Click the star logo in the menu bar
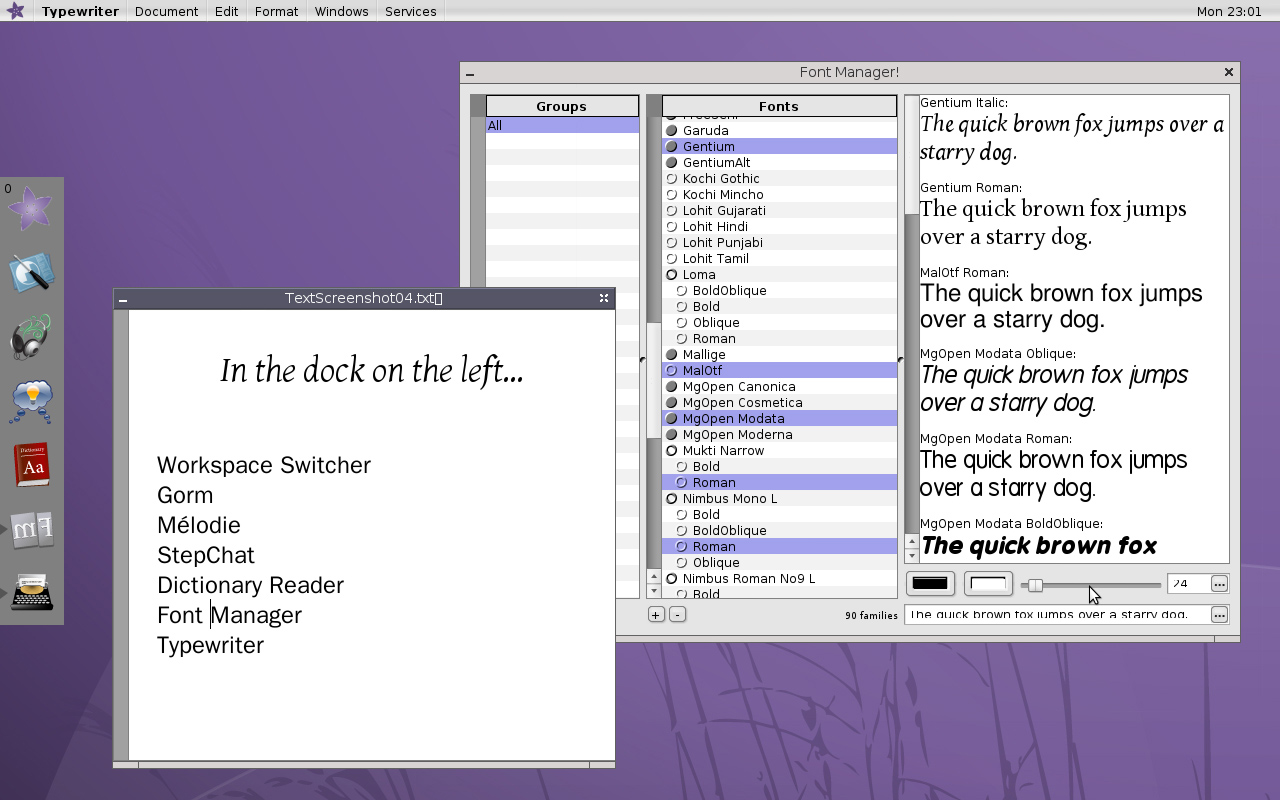Viewport: 1280px width, 800px height. 16,11
